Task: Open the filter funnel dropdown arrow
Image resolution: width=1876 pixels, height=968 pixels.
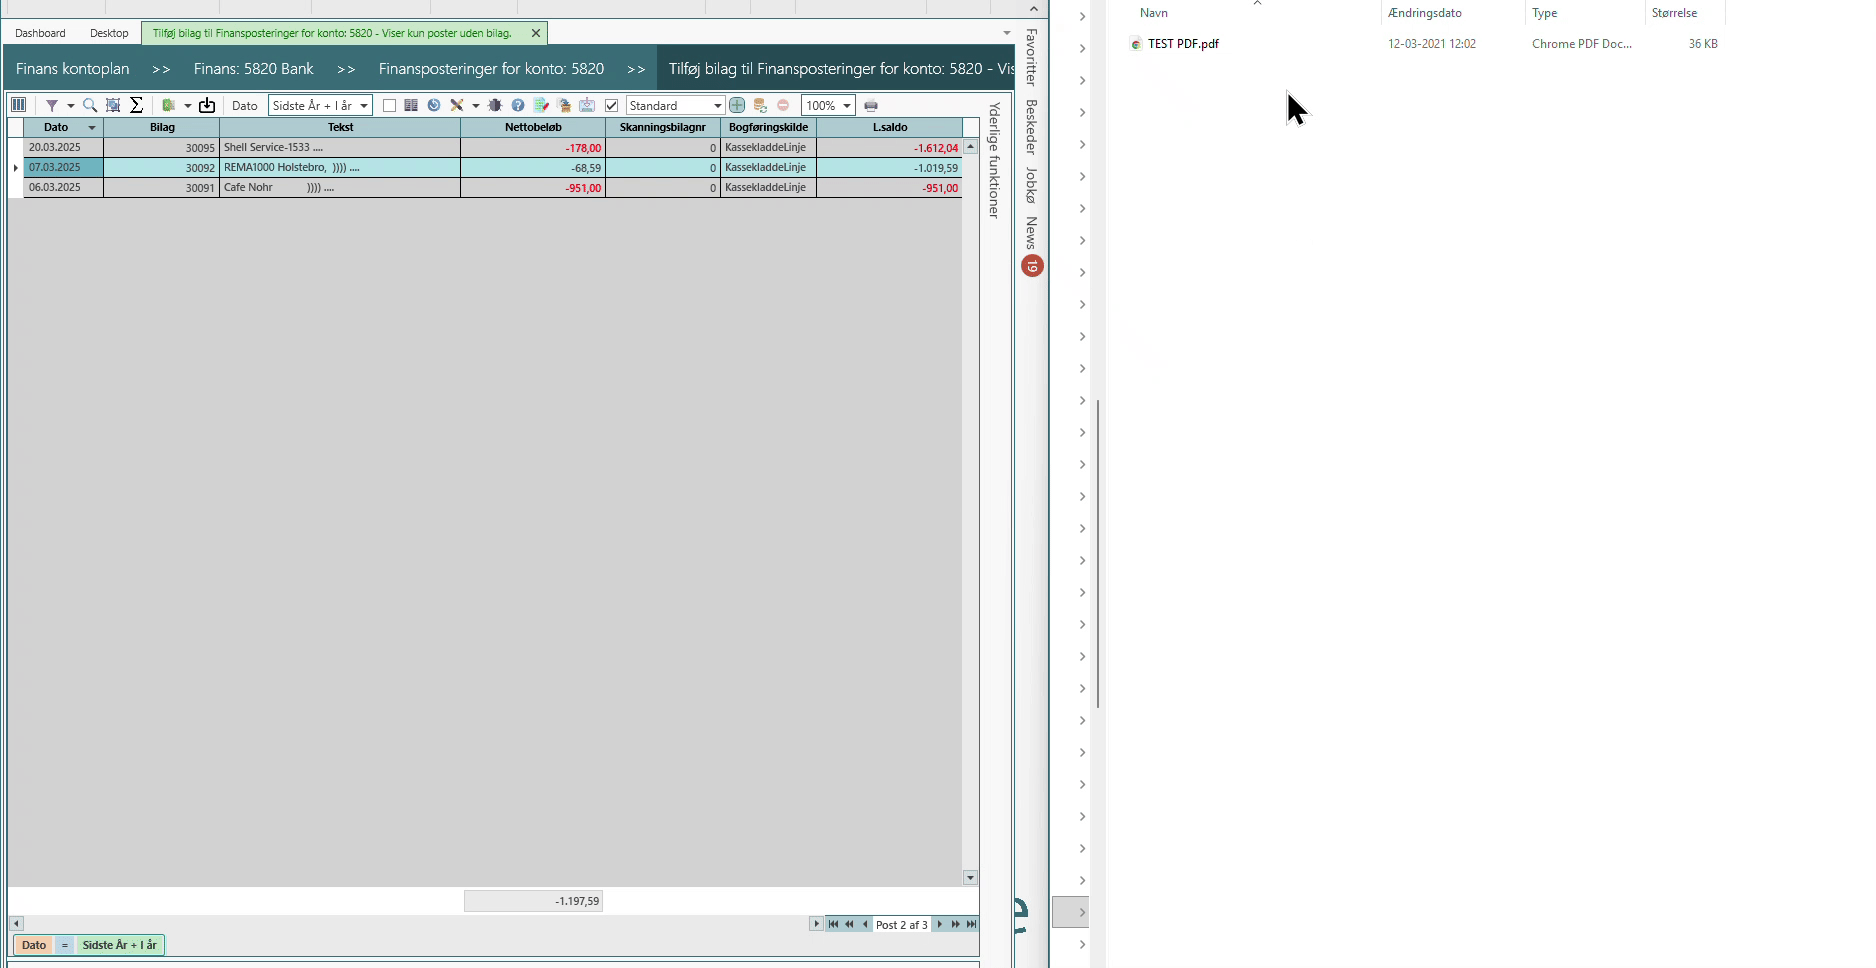Action: 70,106
